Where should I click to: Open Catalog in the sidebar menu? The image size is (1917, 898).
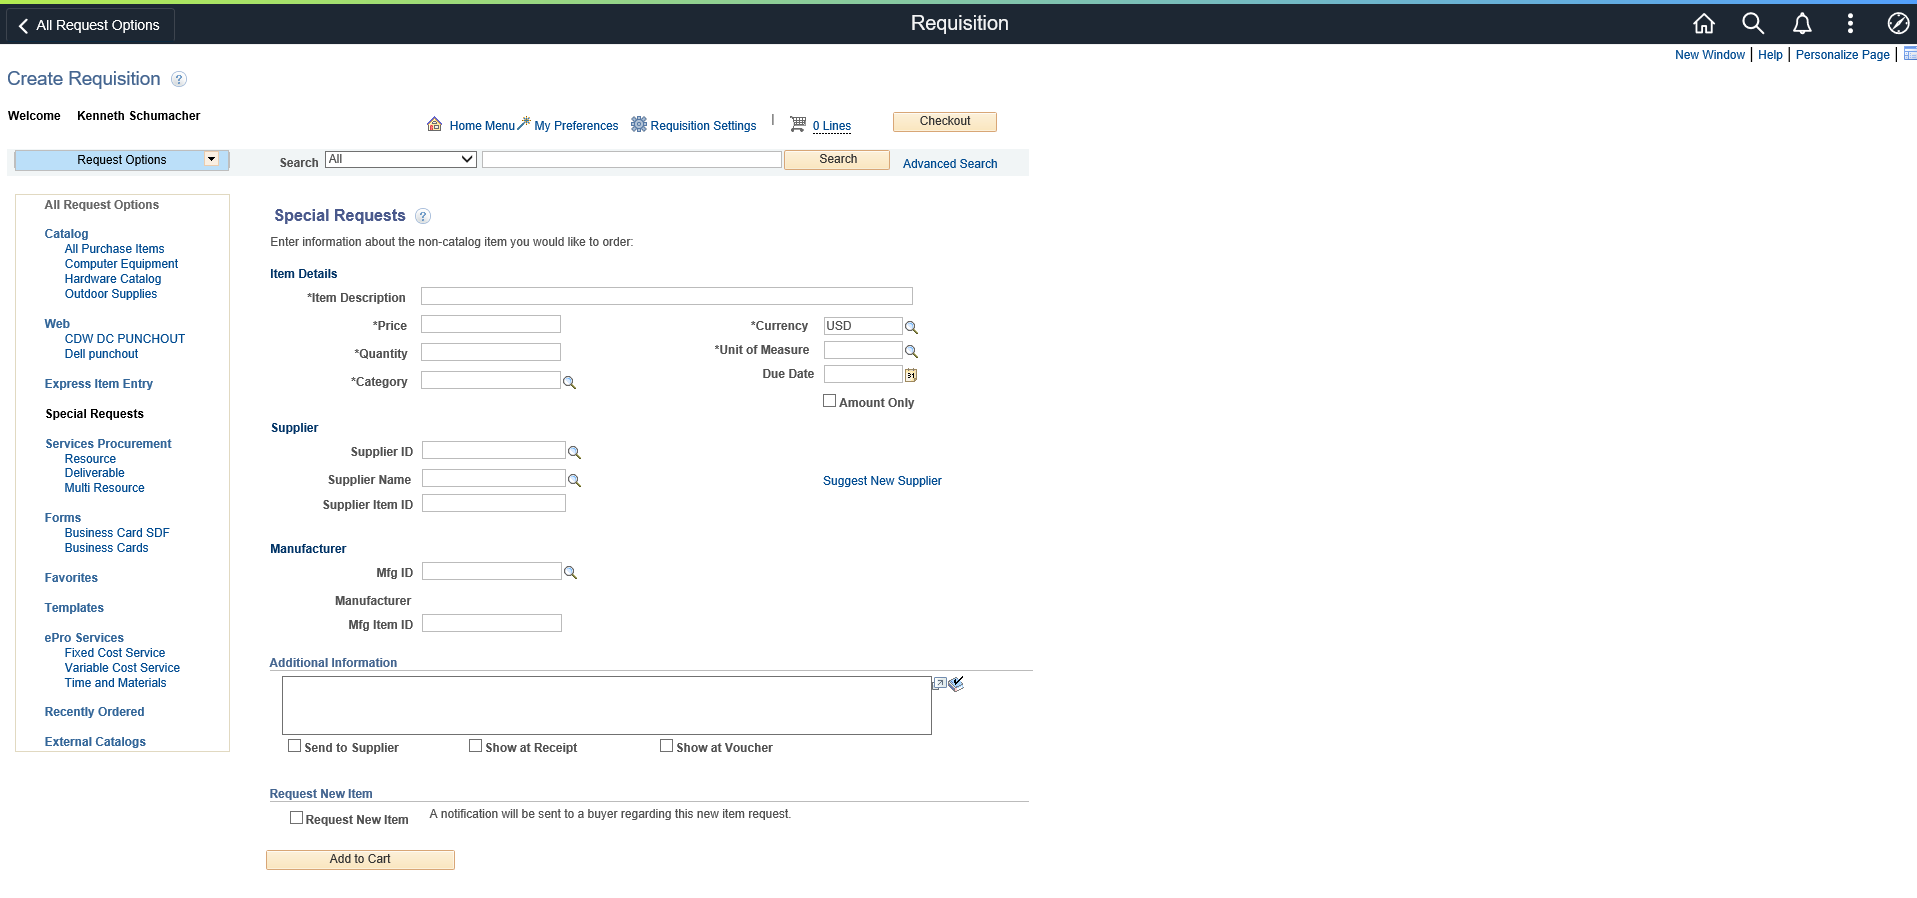pos(66,234)
